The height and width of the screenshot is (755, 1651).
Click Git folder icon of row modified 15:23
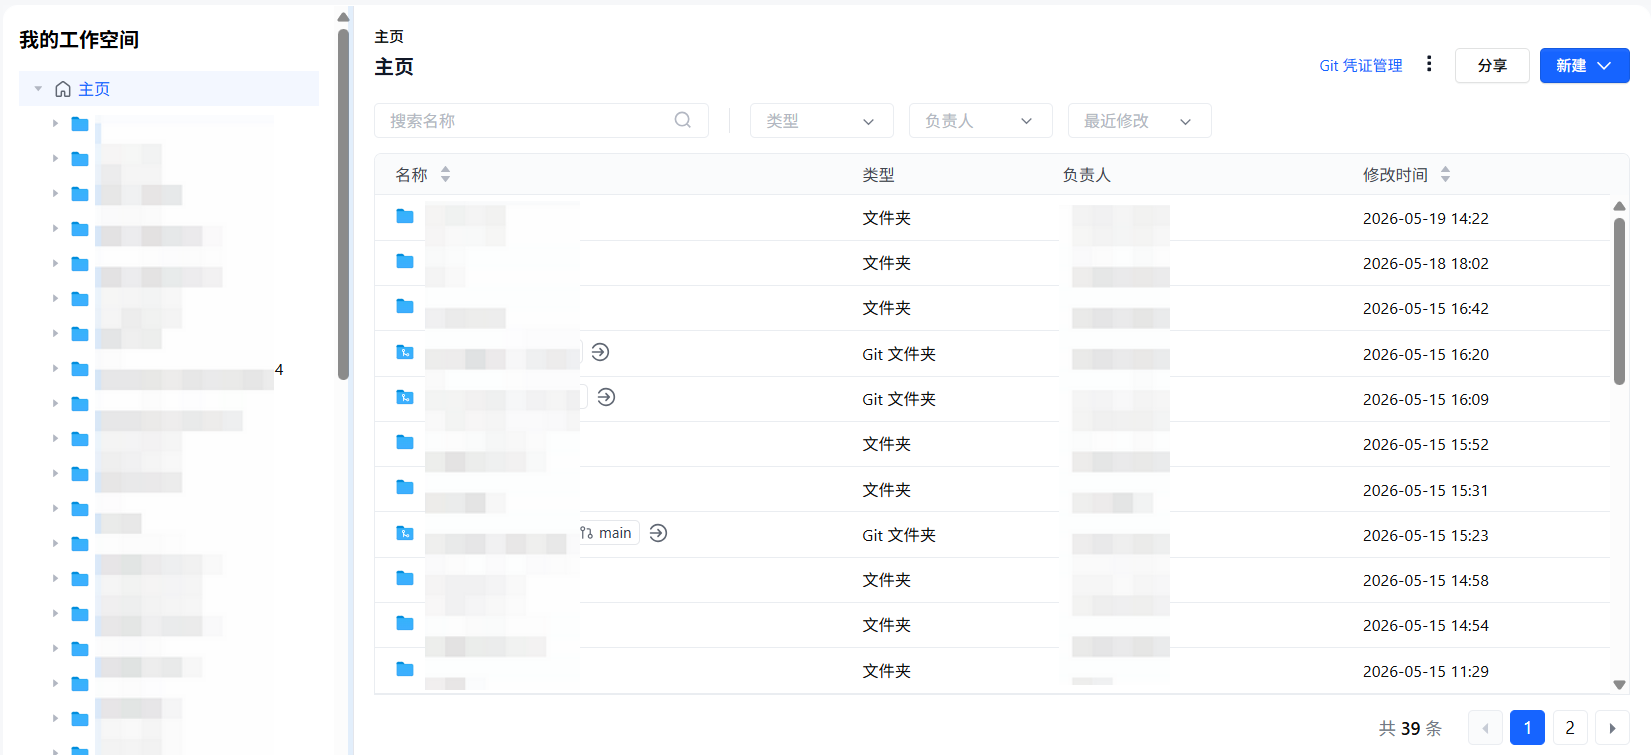tap(405, 533)
